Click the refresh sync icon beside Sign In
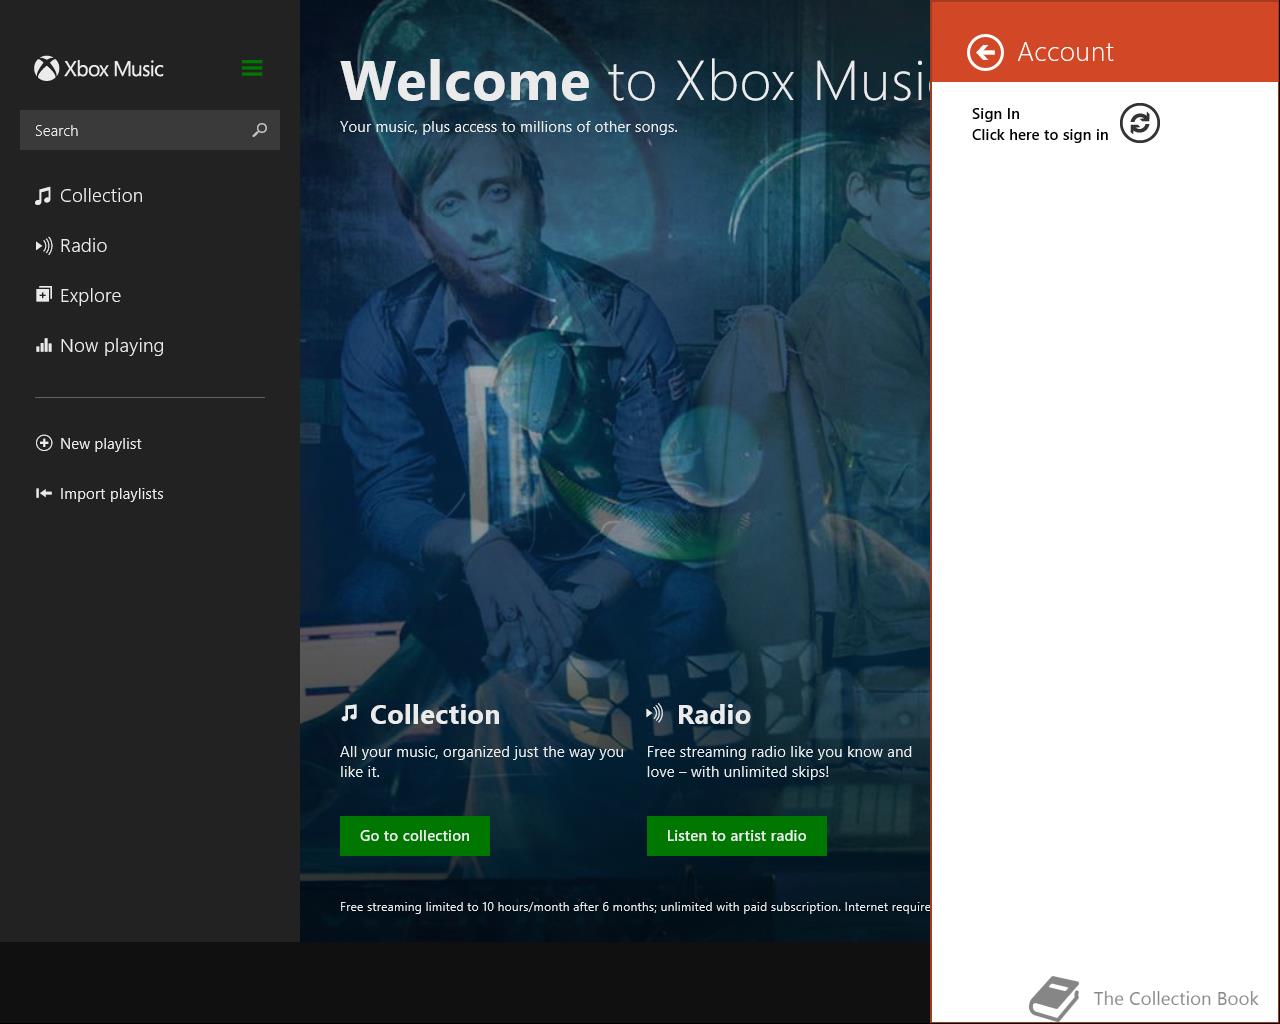Screen dimensions: 1280x1024 click(x=1140, y=123)
